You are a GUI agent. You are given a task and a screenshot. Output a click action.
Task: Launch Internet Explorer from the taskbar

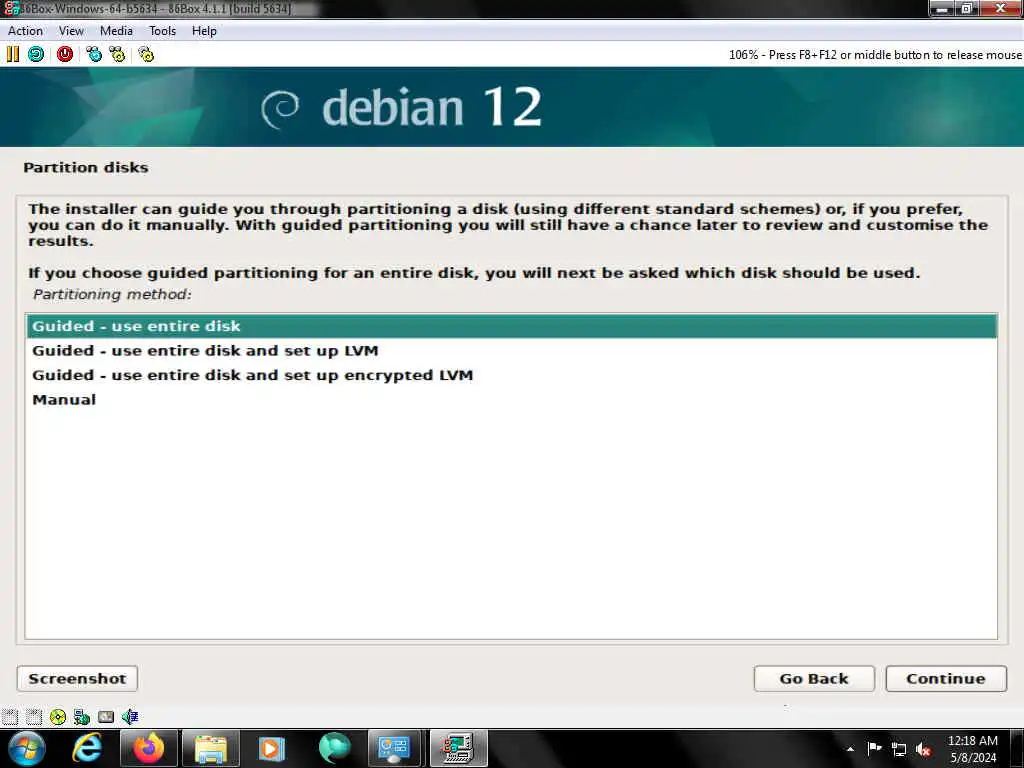87,748
